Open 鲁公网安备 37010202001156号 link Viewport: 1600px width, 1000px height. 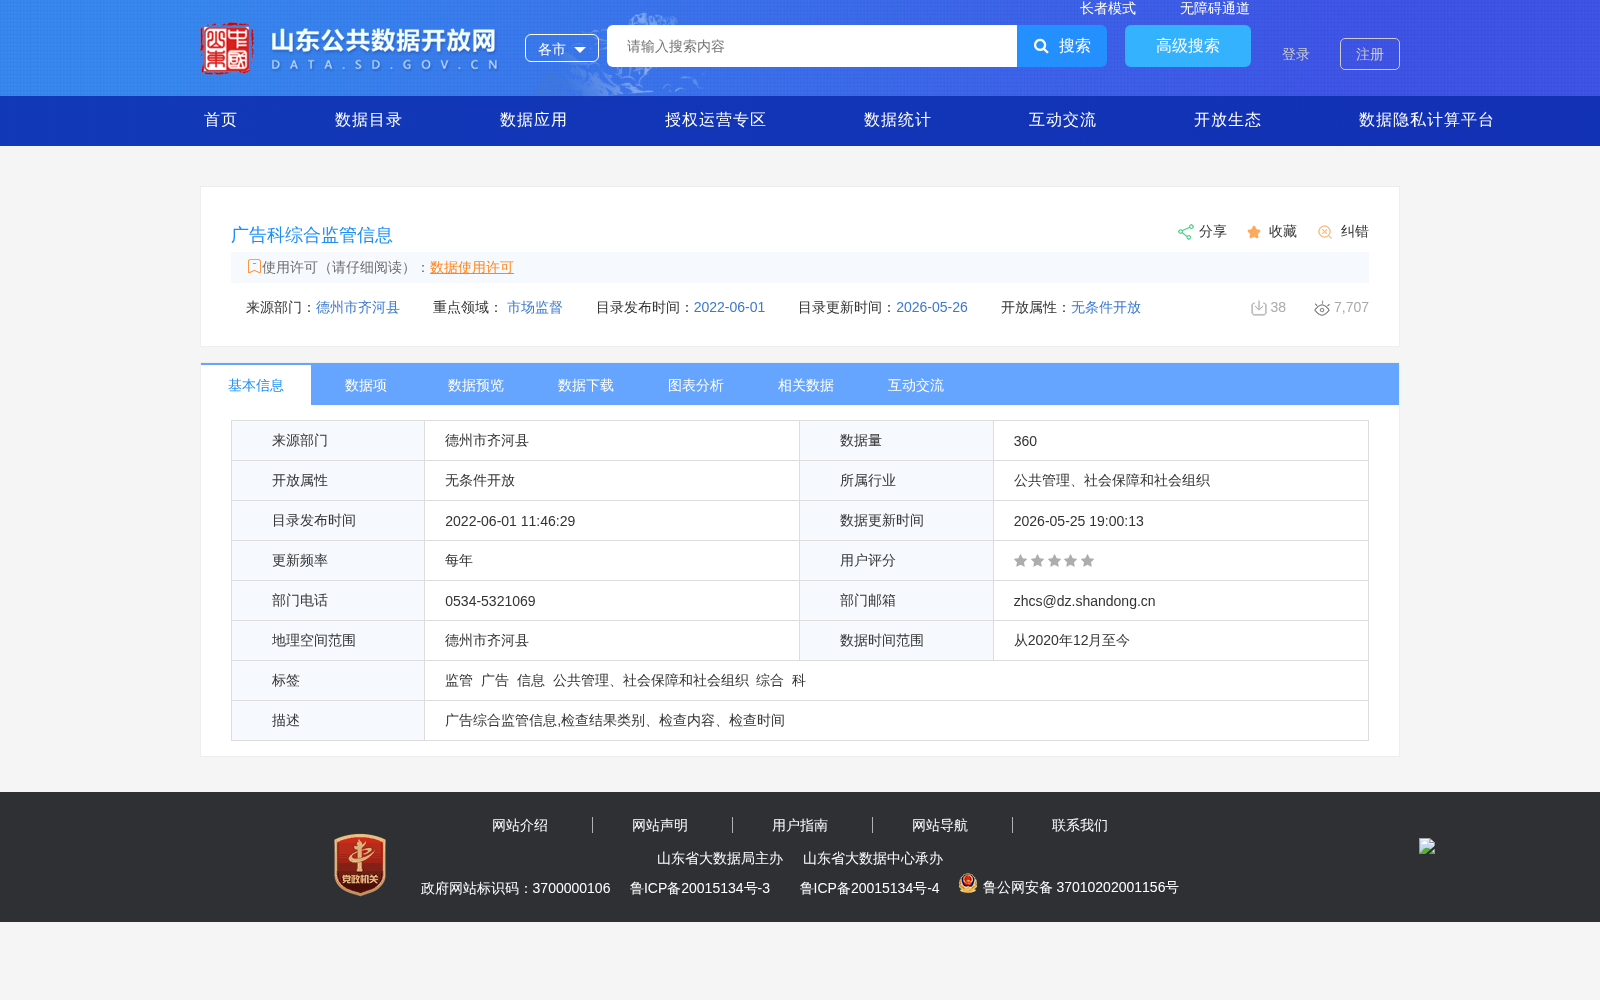(x=1081, y=887)
